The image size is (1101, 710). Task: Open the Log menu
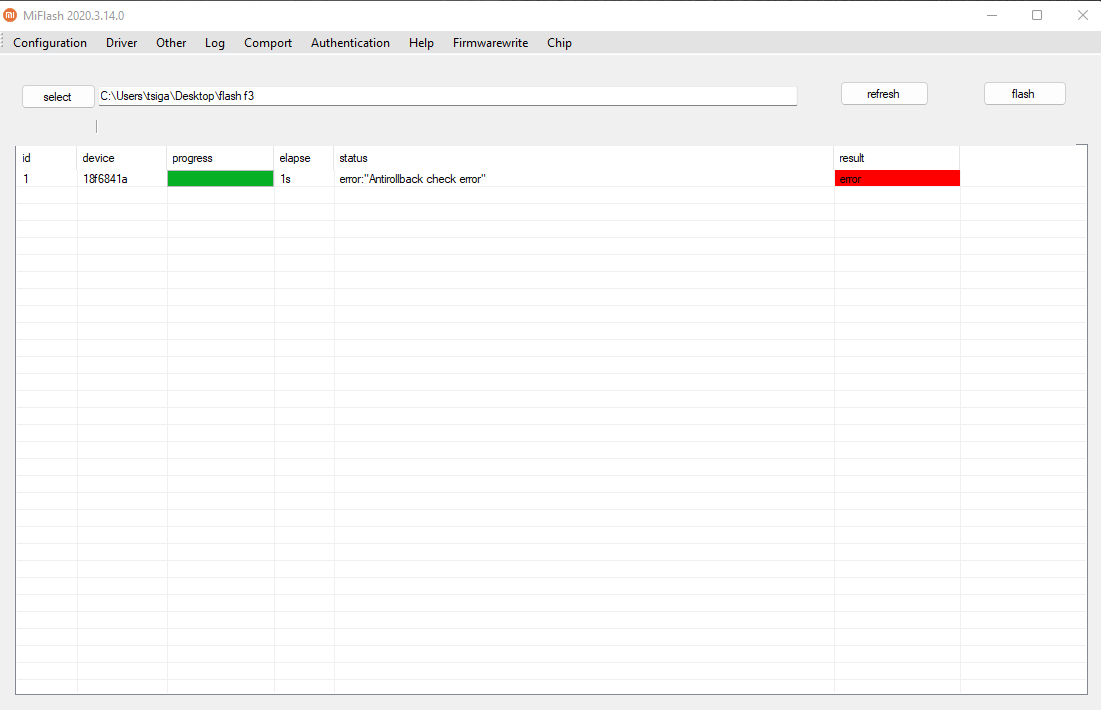[215, 43]
